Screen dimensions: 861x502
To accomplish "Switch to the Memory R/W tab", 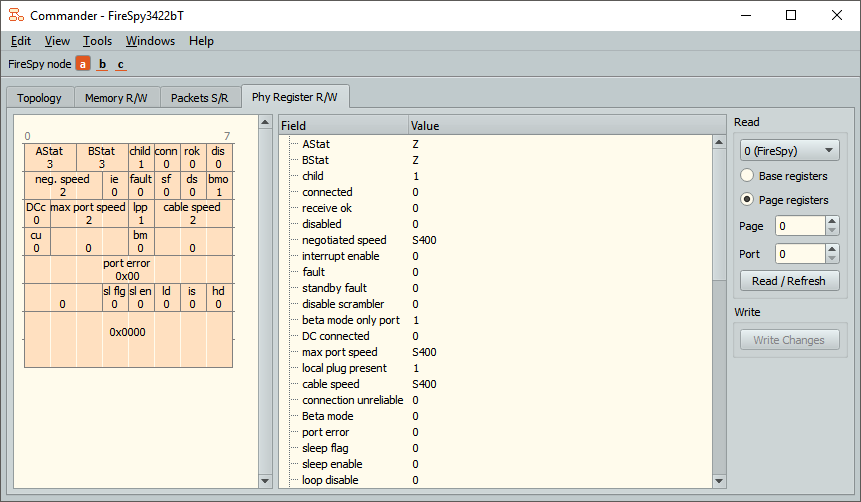I will tap(116, 98).
